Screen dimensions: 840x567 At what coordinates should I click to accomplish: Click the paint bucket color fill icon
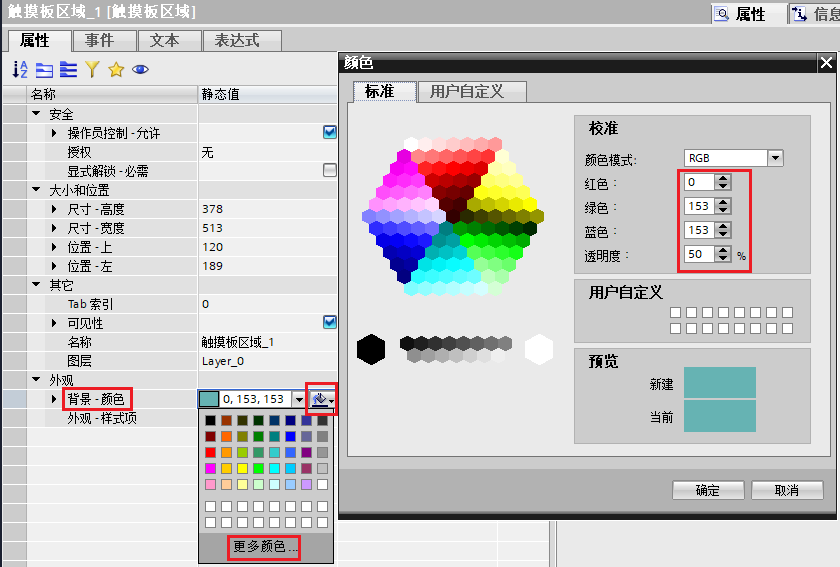click(320, 399)
